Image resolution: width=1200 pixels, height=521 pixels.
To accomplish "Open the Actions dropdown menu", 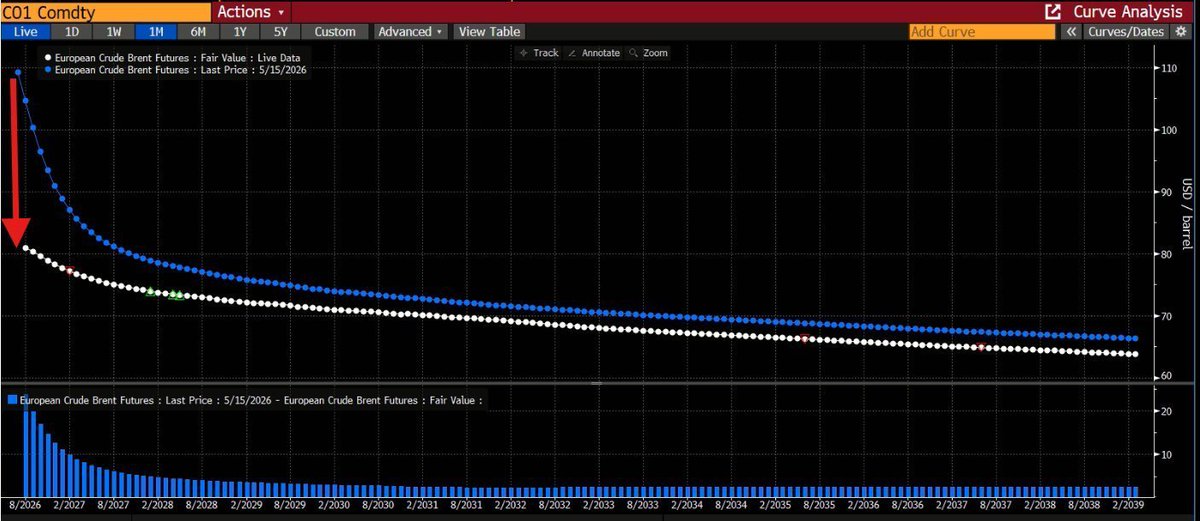I will pos(251,12).
